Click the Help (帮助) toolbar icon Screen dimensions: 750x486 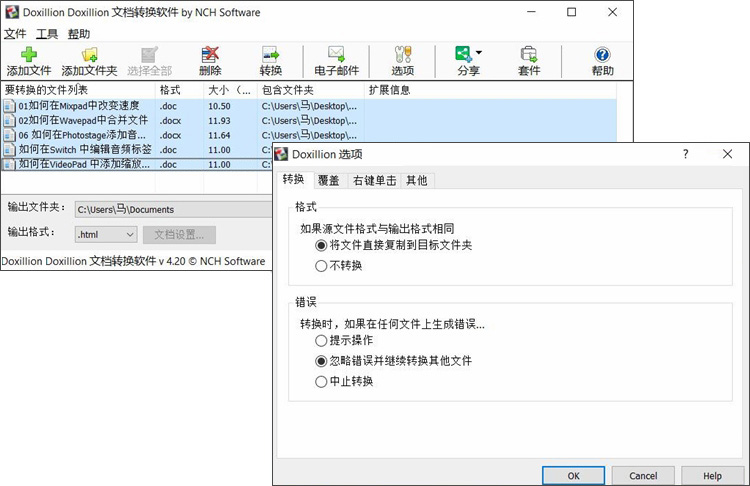pyautogui.click(x=602, y=55)
